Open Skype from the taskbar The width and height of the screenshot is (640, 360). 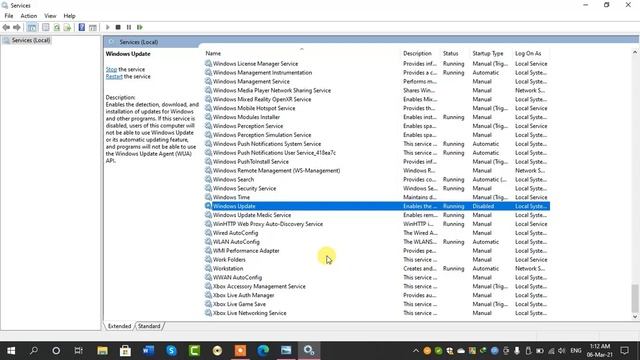point(171,351)
